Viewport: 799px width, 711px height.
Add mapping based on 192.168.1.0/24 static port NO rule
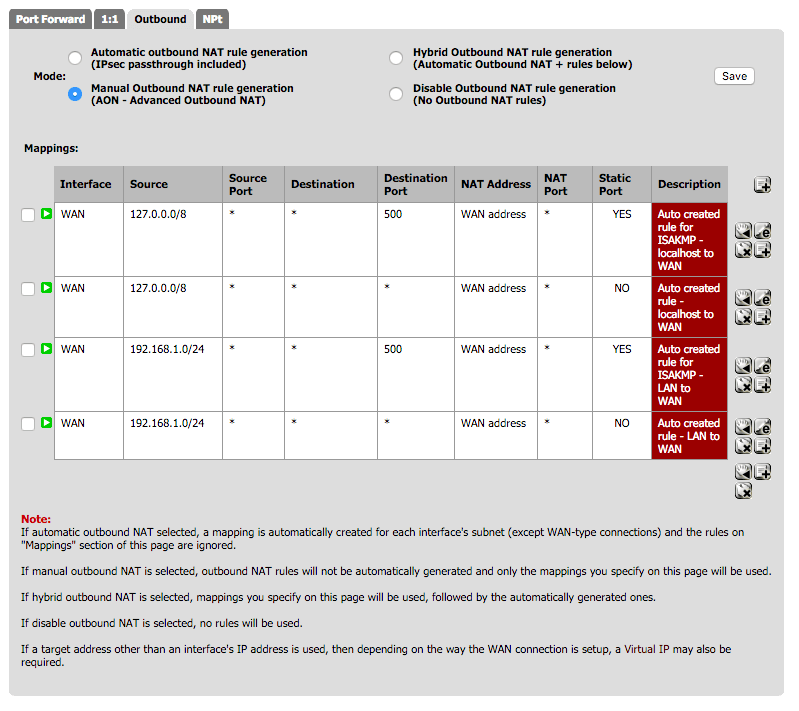tap(762, 446)
